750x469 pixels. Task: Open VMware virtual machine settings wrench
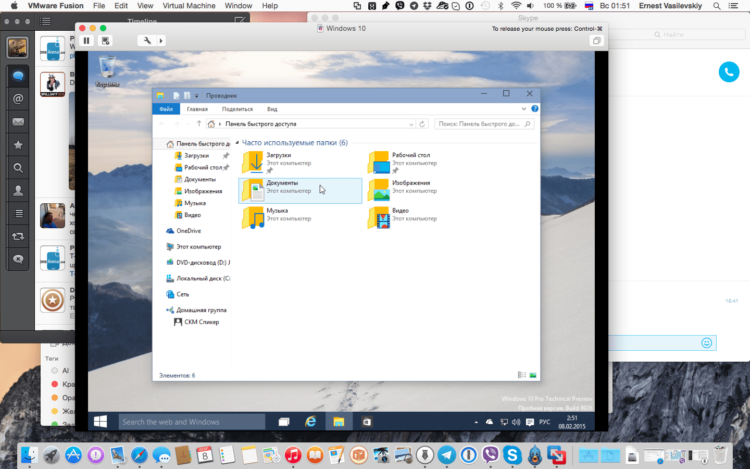147,41
